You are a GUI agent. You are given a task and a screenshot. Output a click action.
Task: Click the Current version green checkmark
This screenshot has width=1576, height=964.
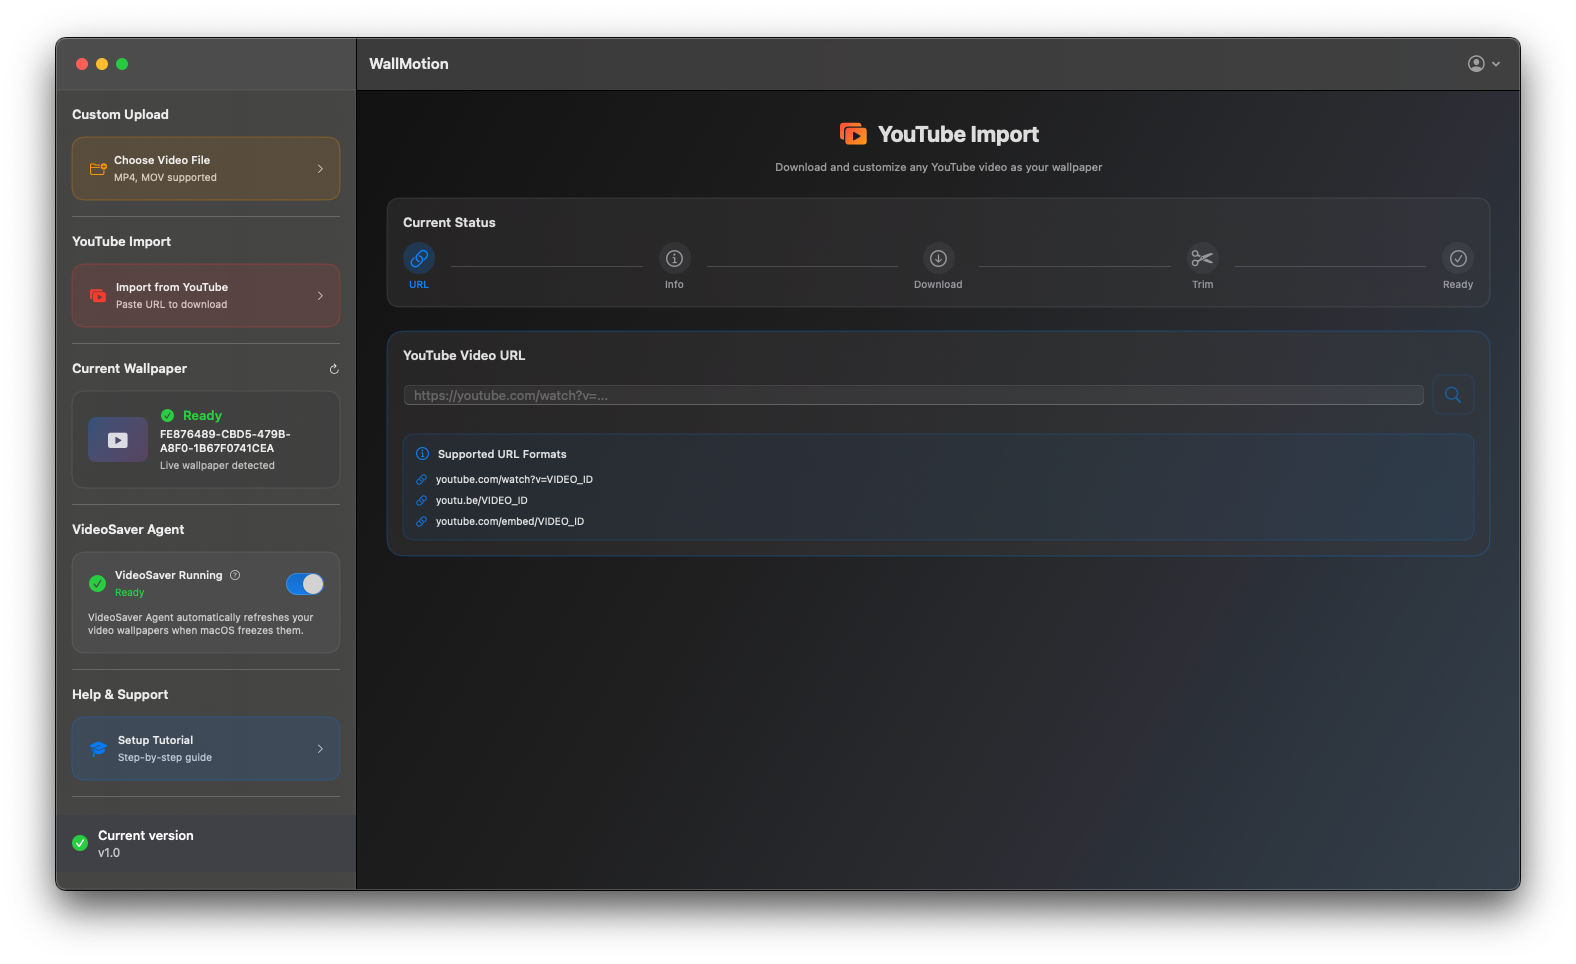[80, 843]
